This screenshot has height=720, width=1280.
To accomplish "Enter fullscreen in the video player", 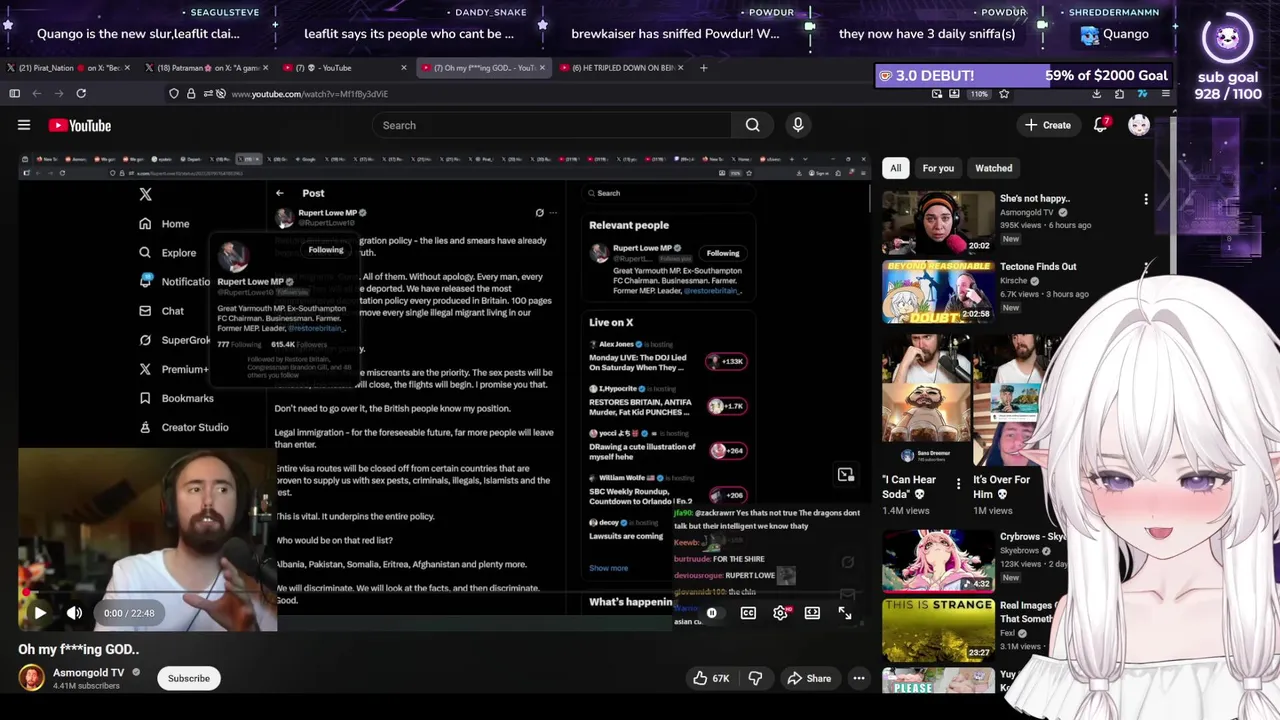I will point(845,613).
